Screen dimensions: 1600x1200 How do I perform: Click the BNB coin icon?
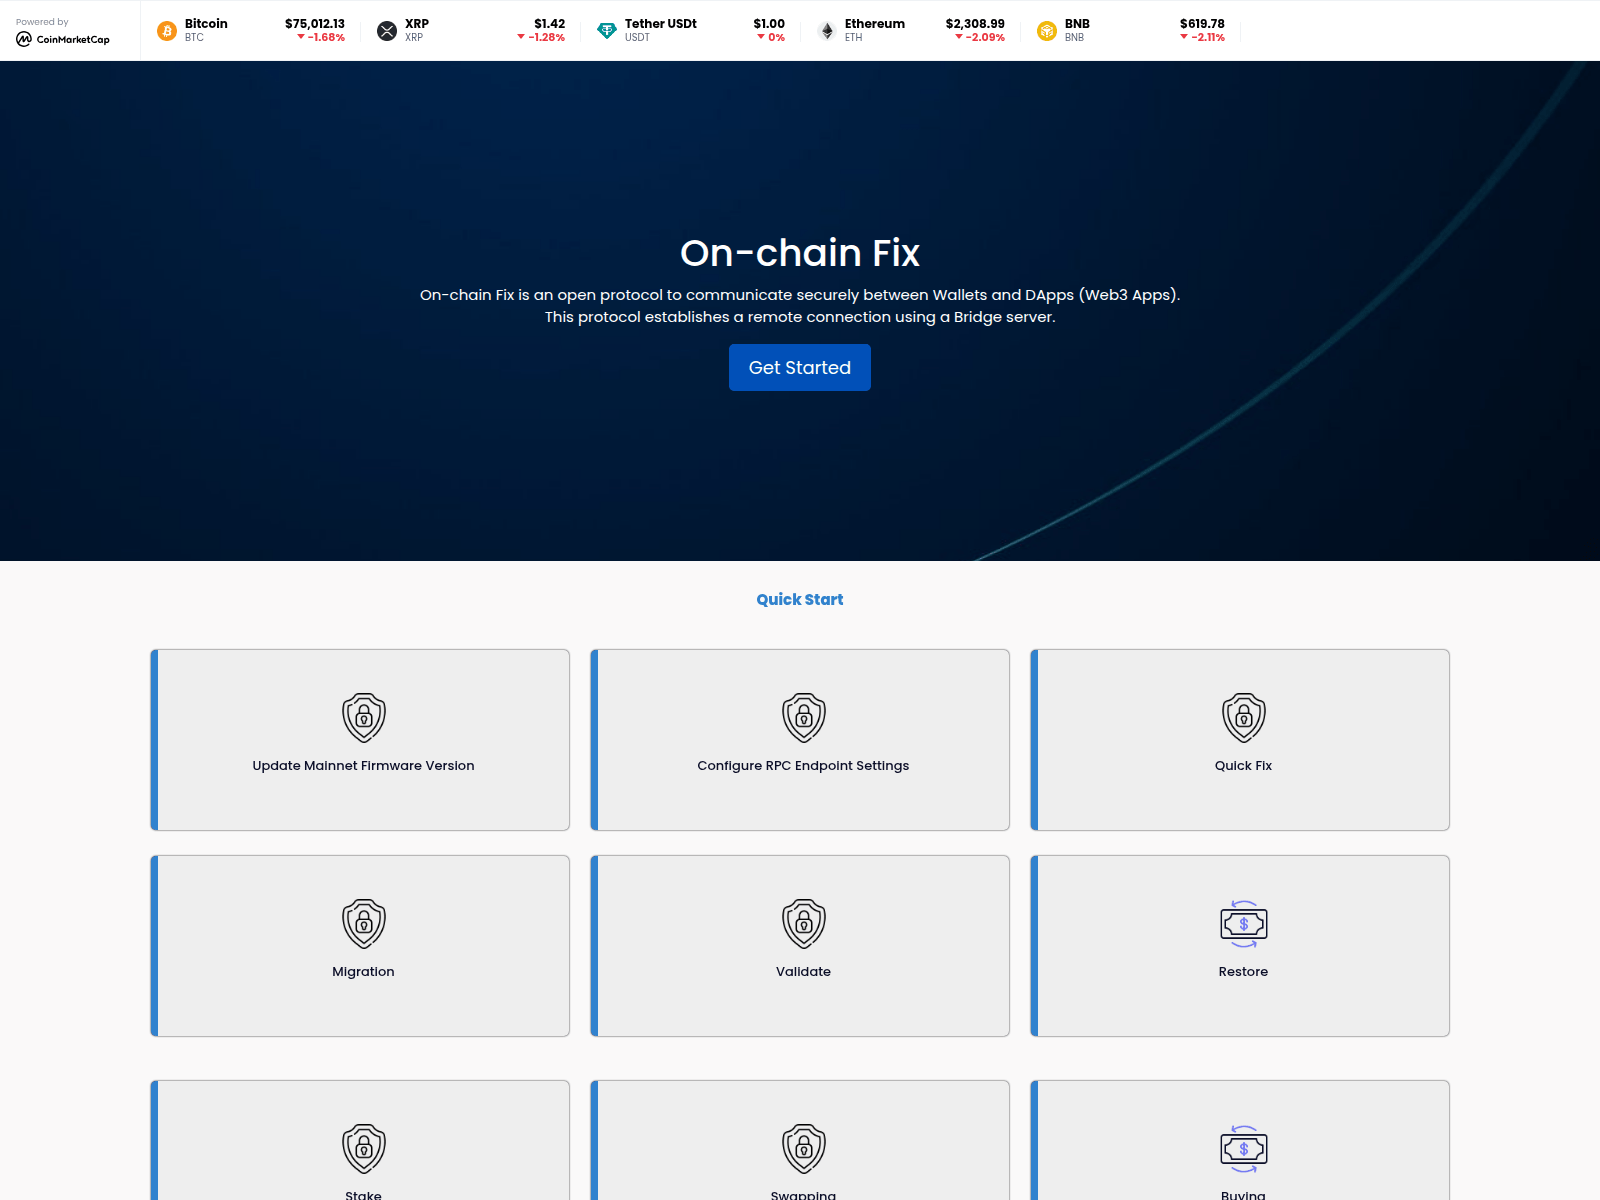pos(1047,31)
